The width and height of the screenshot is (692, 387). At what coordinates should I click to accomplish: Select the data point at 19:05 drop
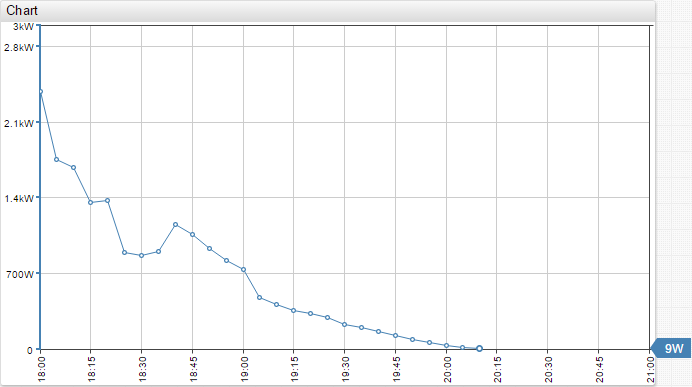click(x=260, y=298)
